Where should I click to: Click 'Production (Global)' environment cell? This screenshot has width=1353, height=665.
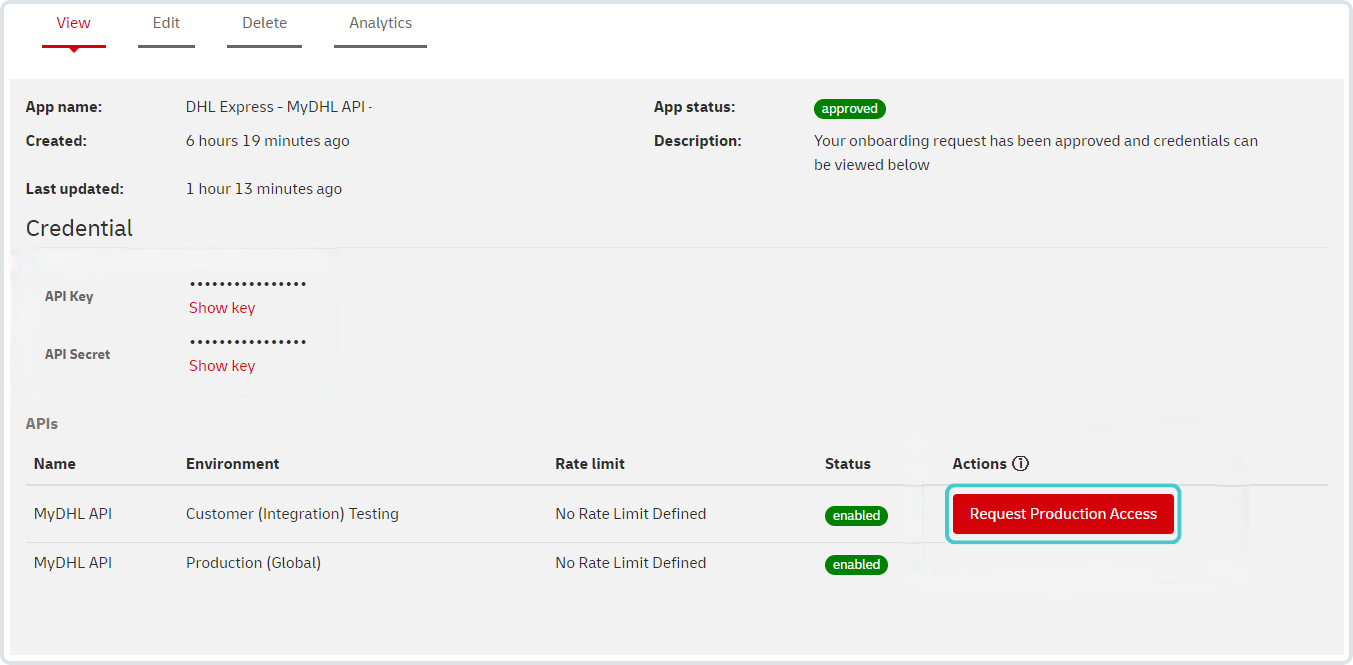pos(253,563)
